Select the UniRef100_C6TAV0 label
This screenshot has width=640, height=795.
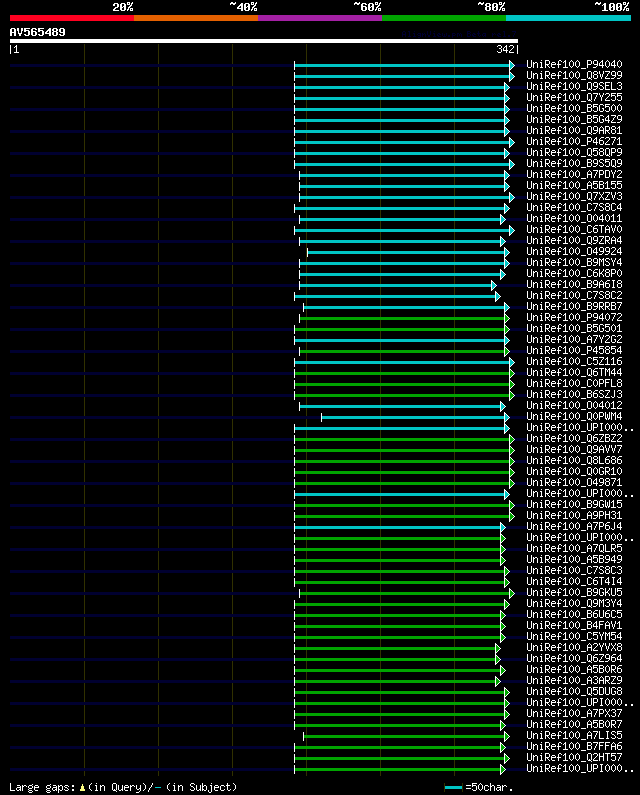point(574,230)
